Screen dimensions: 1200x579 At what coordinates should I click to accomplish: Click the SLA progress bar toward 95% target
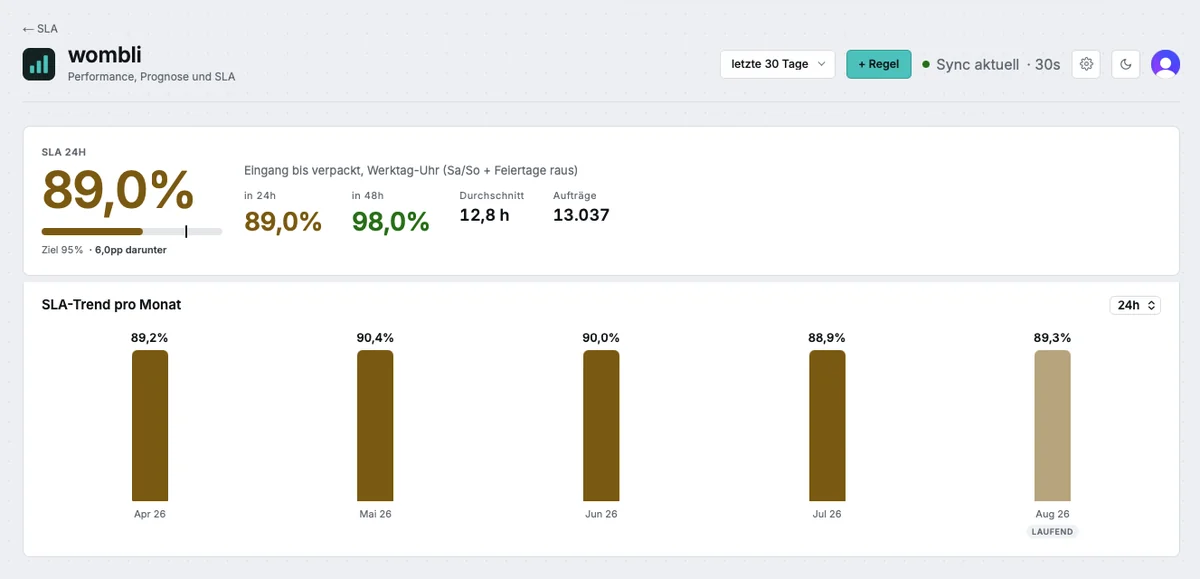(x=132, y=231)
